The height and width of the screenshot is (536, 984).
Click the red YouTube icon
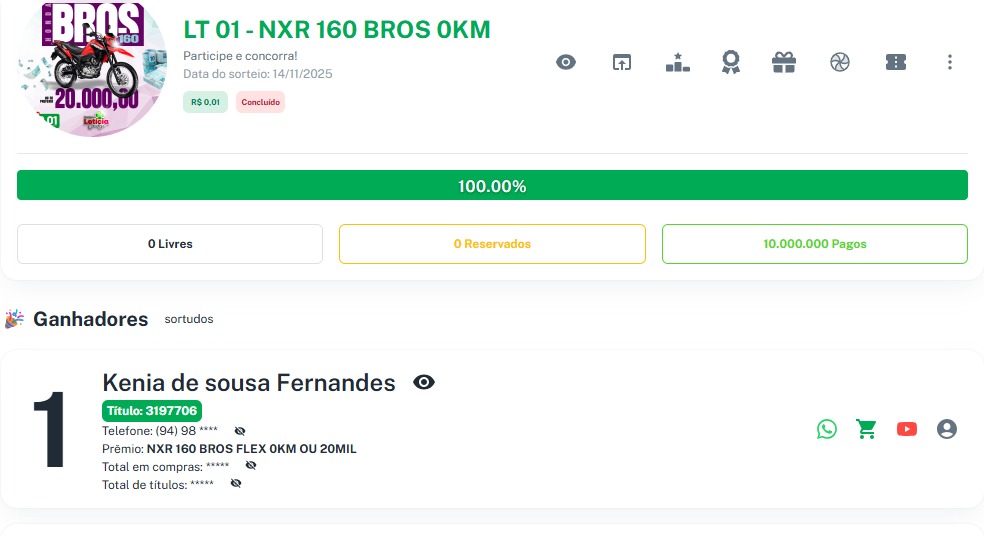click(x=907, y=429)
